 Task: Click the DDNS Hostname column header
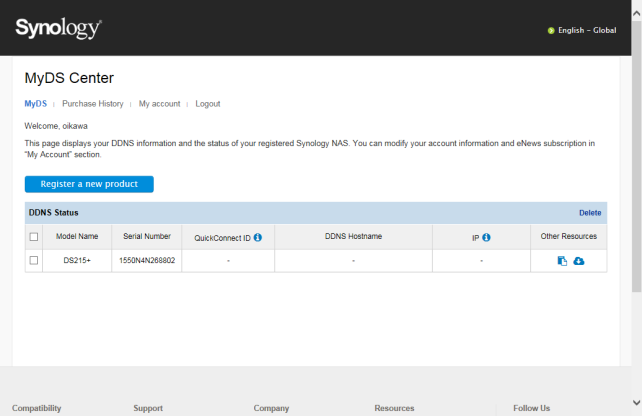(353, 236)
